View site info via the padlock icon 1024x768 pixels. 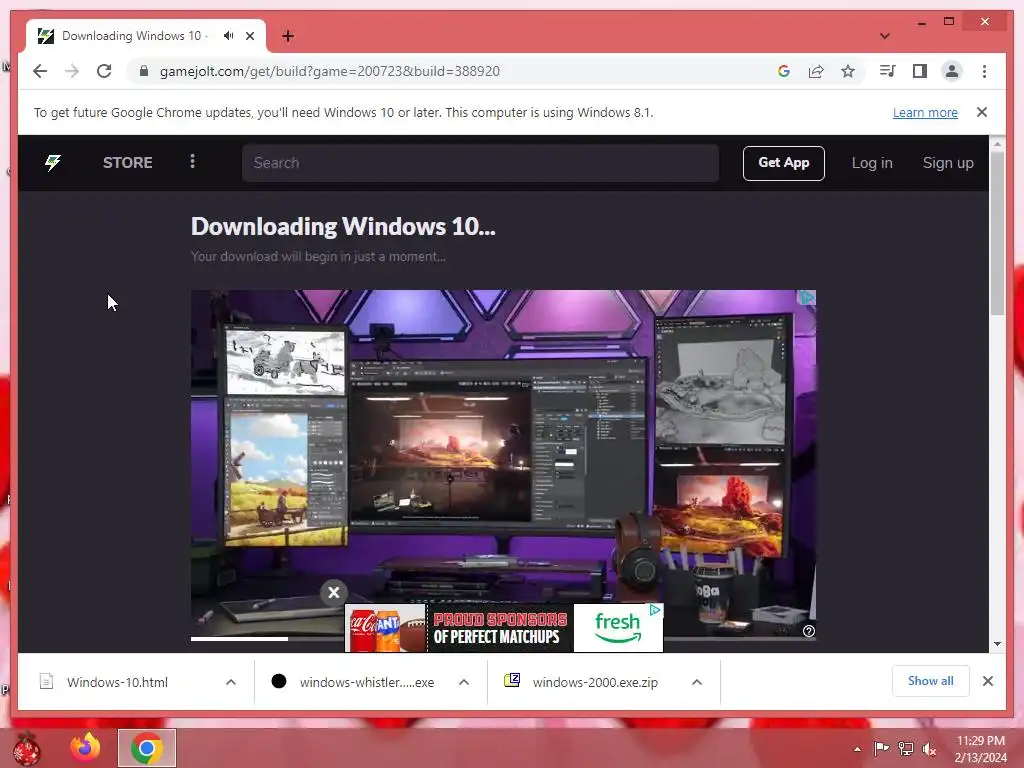[144, 71]
